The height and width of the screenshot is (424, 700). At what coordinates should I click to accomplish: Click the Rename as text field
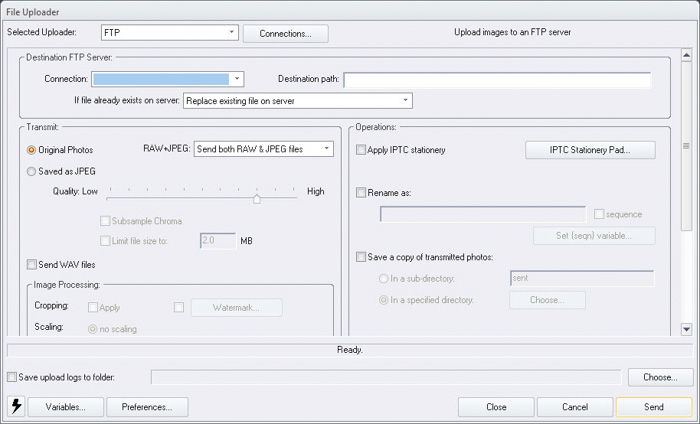point(483,214)
